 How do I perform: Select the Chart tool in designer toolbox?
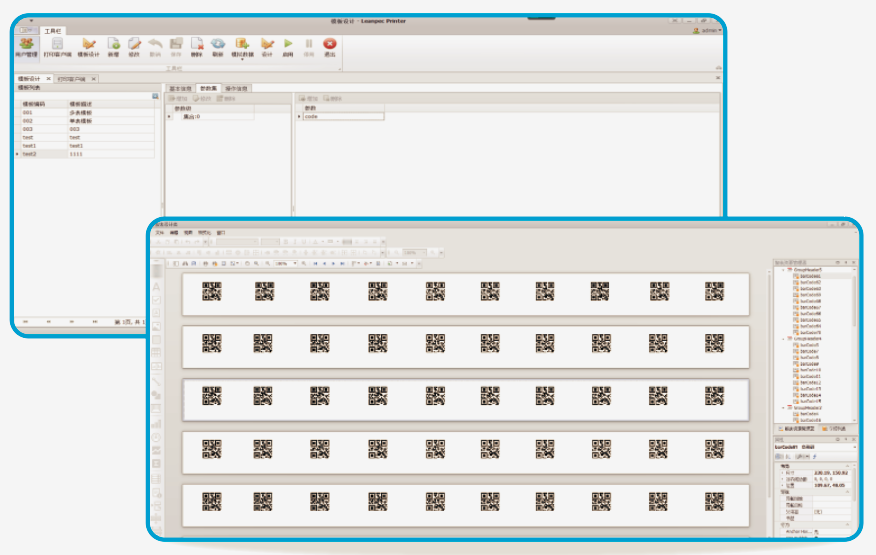[x=156, y=424]
